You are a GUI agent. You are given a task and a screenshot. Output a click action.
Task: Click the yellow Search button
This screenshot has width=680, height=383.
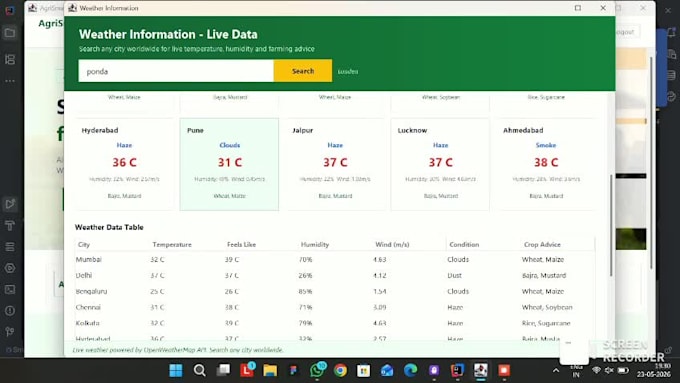click(x=303, y=71)
